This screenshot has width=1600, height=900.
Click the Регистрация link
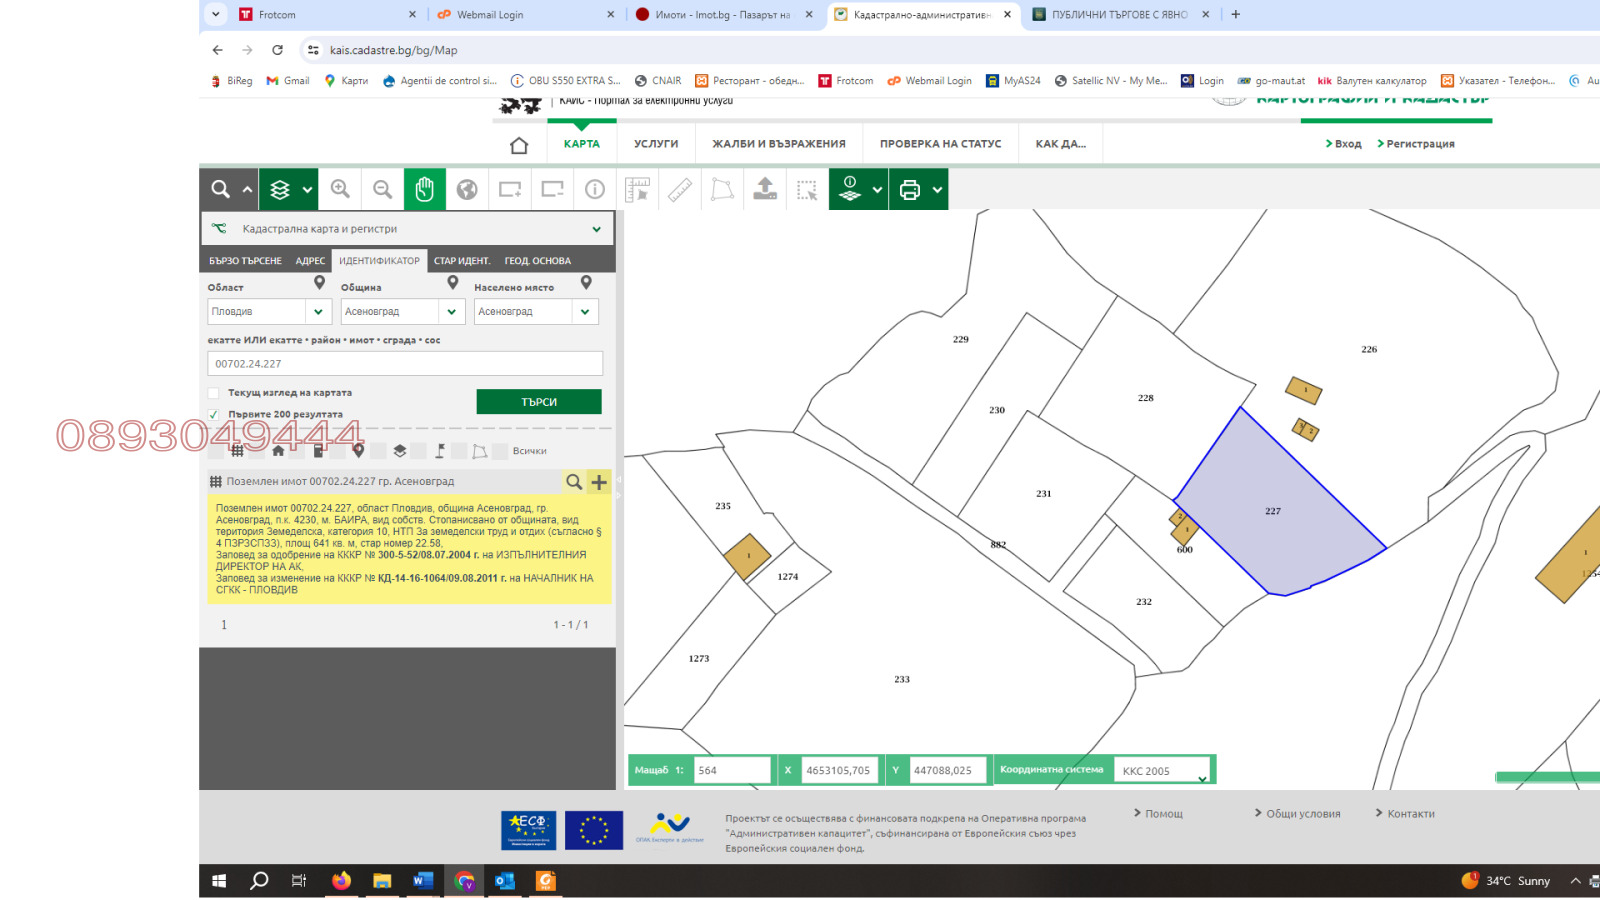coord(1419,144)
